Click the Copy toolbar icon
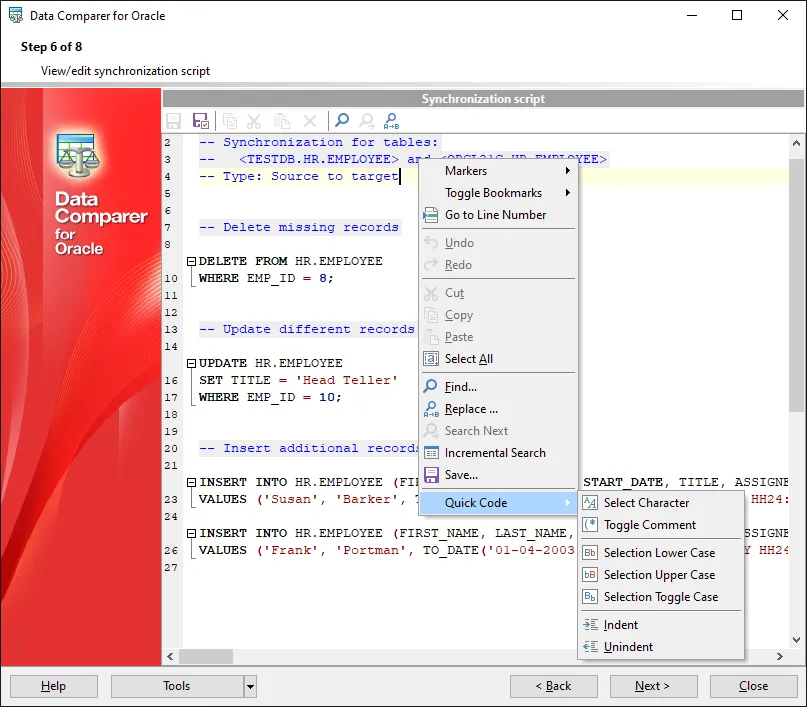Viewport: 807px width, 707px height. (230, 121)
